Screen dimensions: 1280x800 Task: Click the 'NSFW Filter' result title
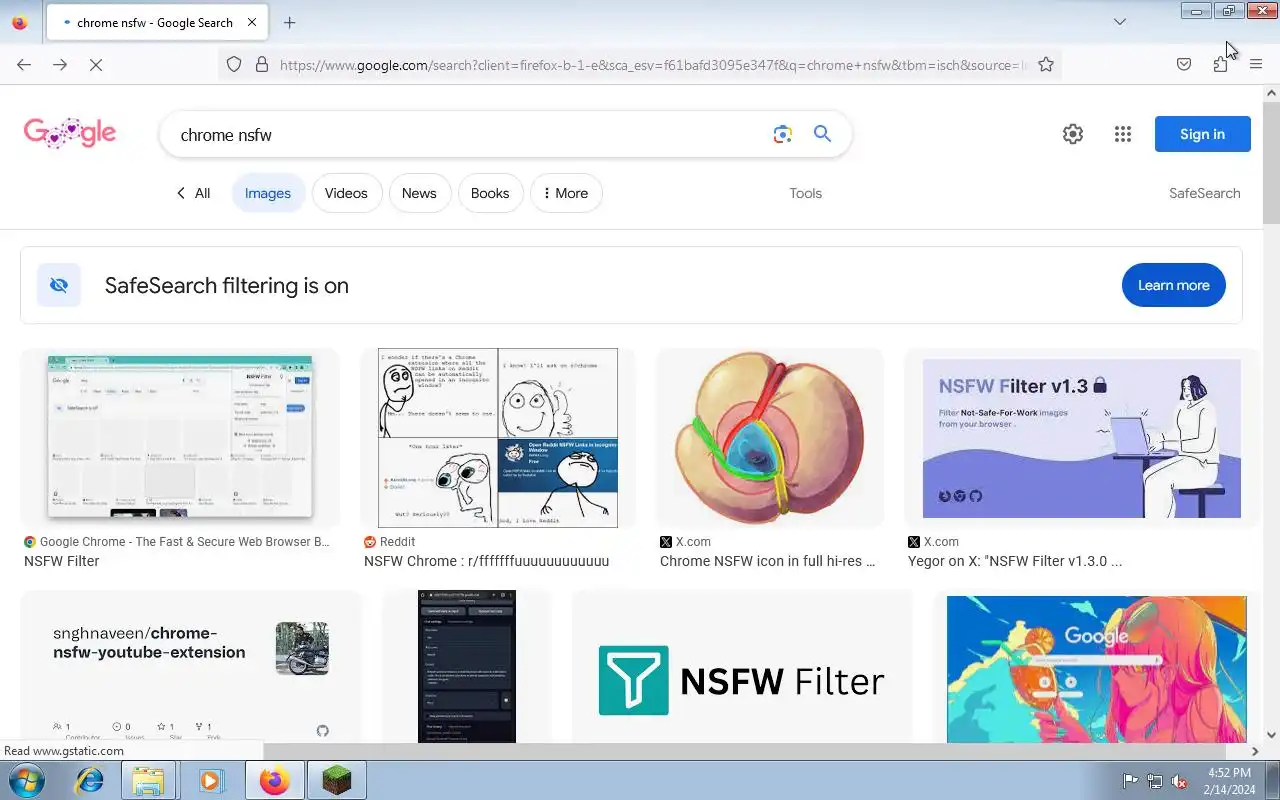tap(62, 561)
